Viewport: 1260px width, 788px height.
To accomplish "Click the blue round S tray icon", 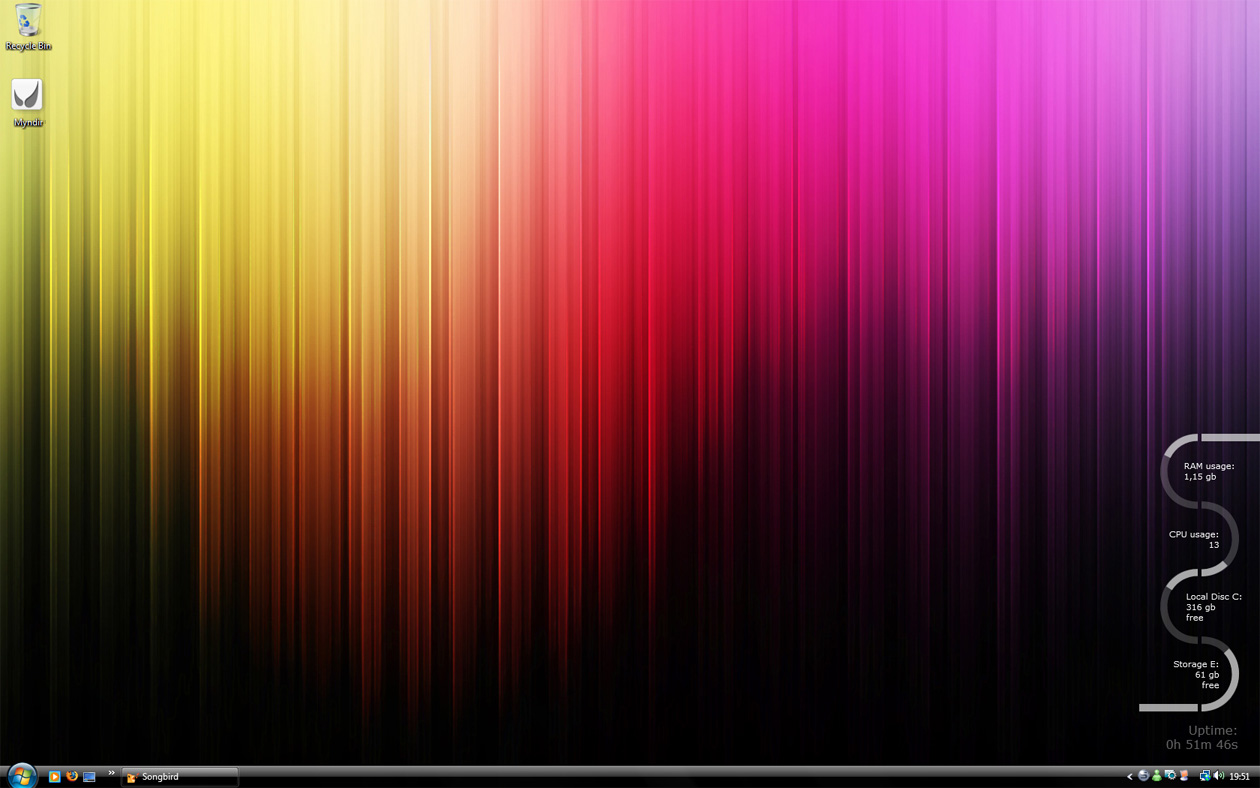I will pyautogui.click(x=1144, y=776).
